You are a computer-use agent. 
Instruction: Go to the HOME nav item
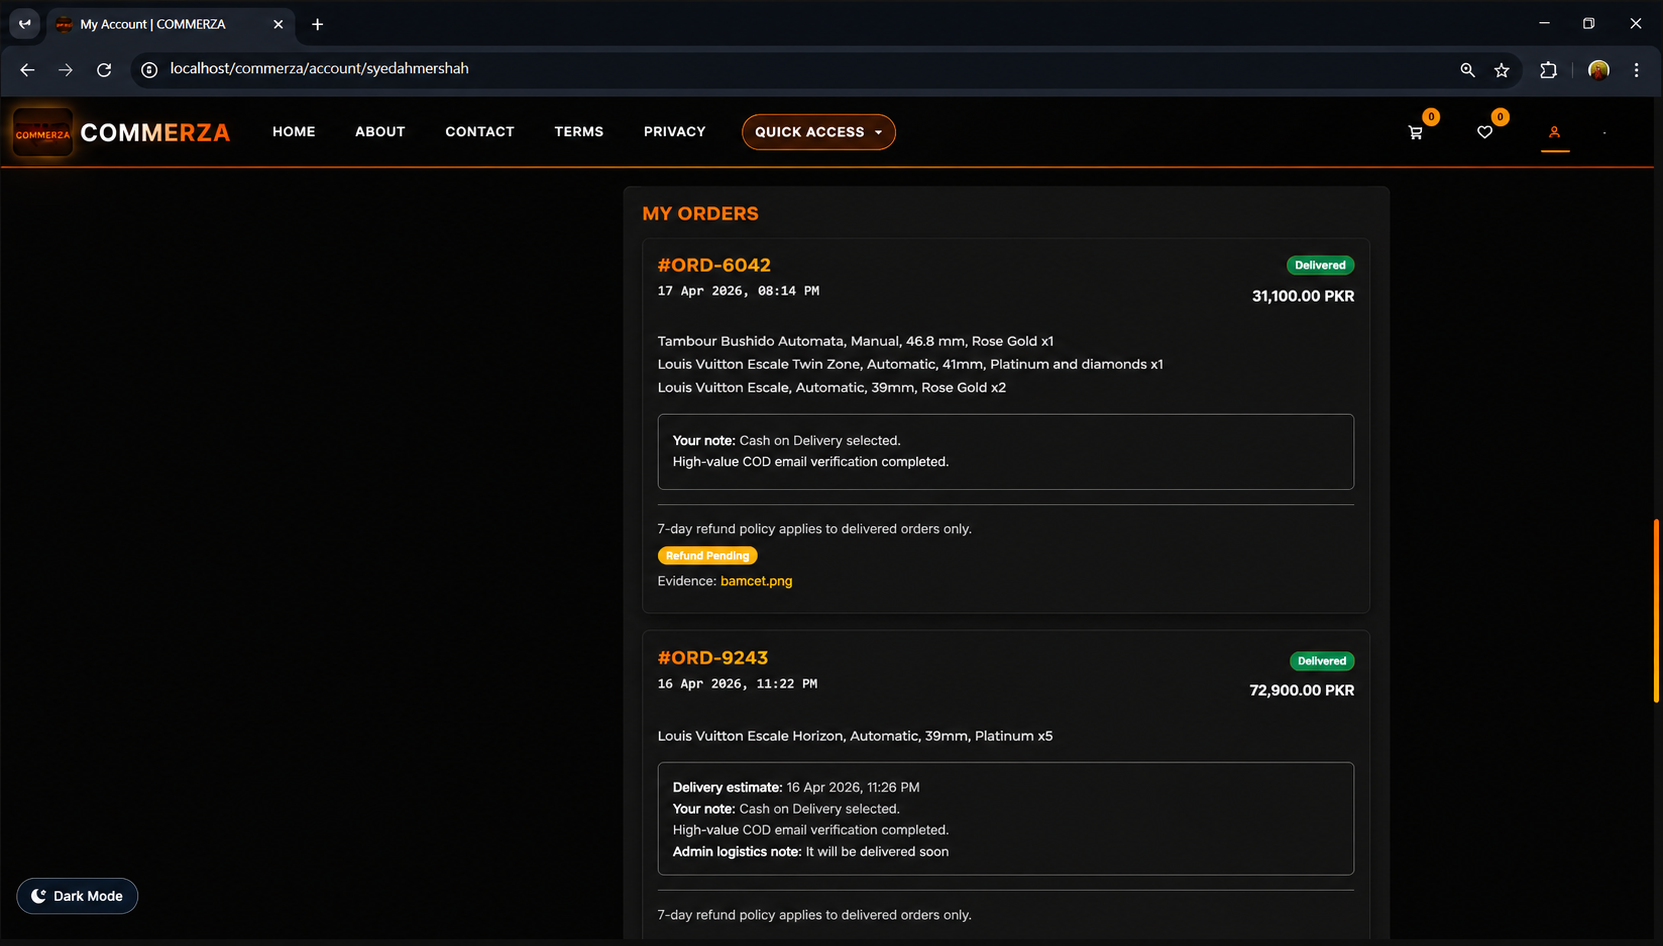click(x=294, y=132)
